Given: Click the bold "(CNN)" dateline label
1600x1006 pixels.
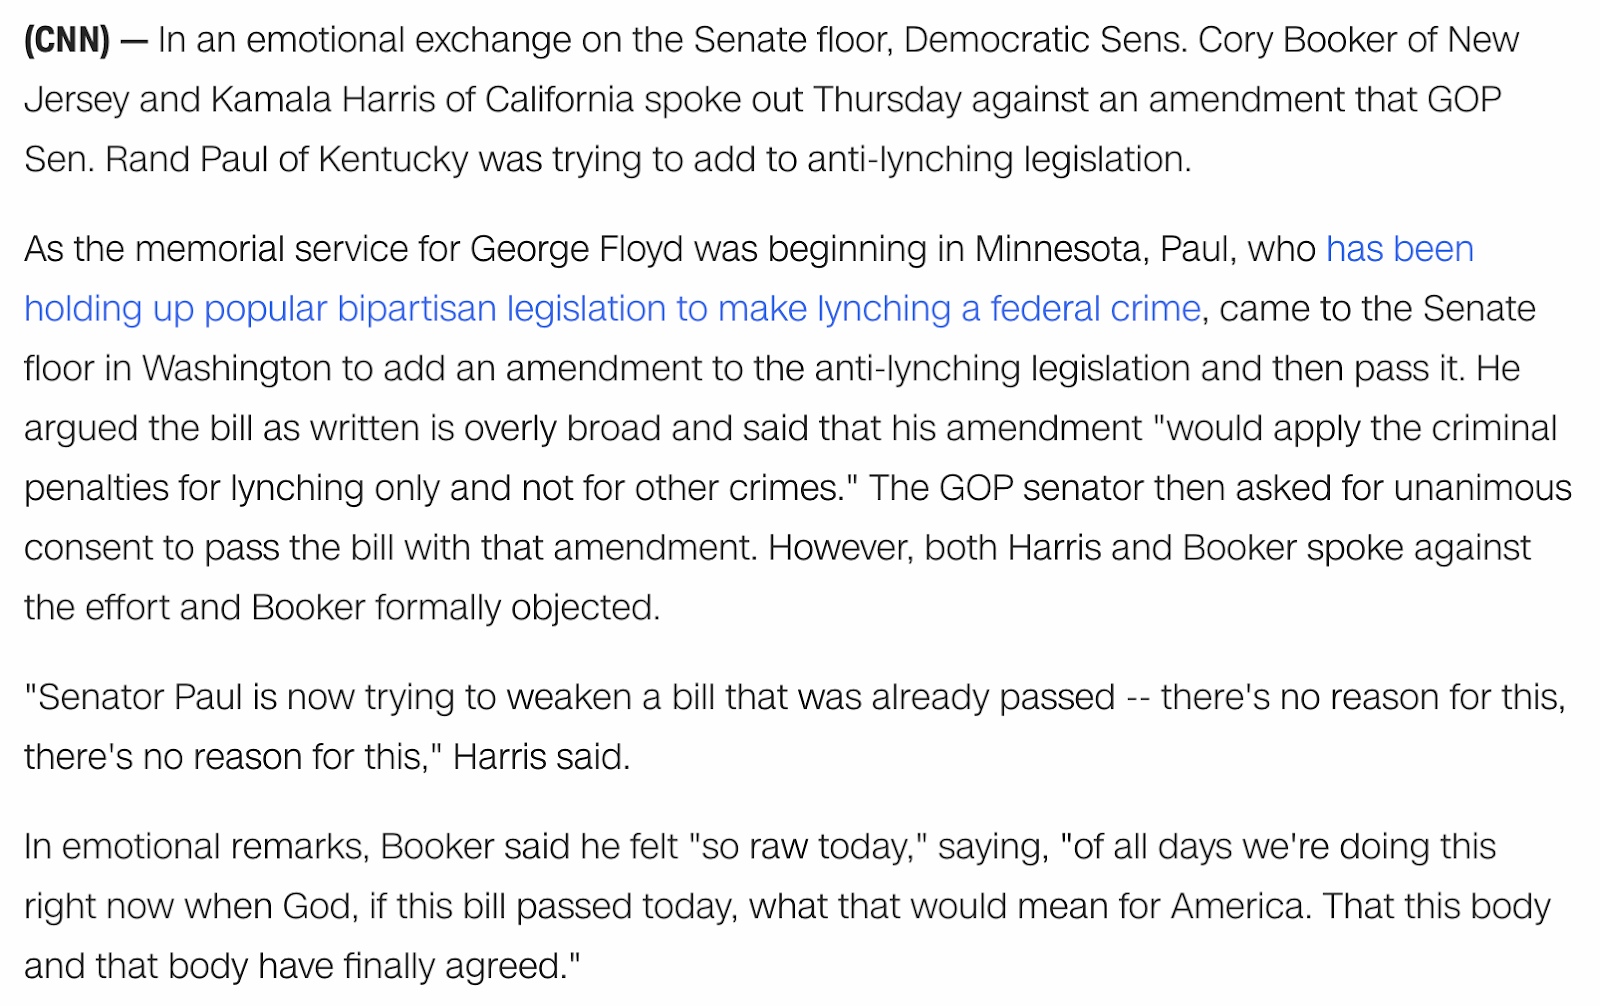Looking at the screenshot, I should click(66, 40).
